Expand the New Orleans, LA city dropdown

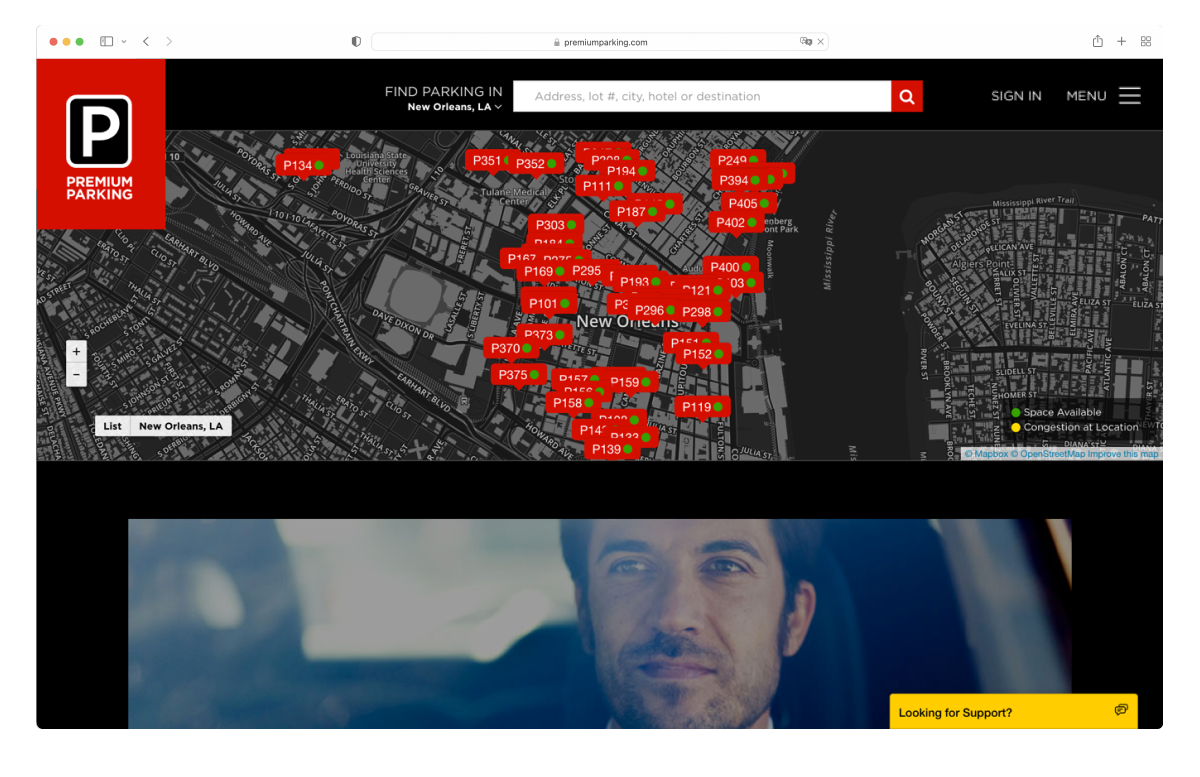coord(454,107)
